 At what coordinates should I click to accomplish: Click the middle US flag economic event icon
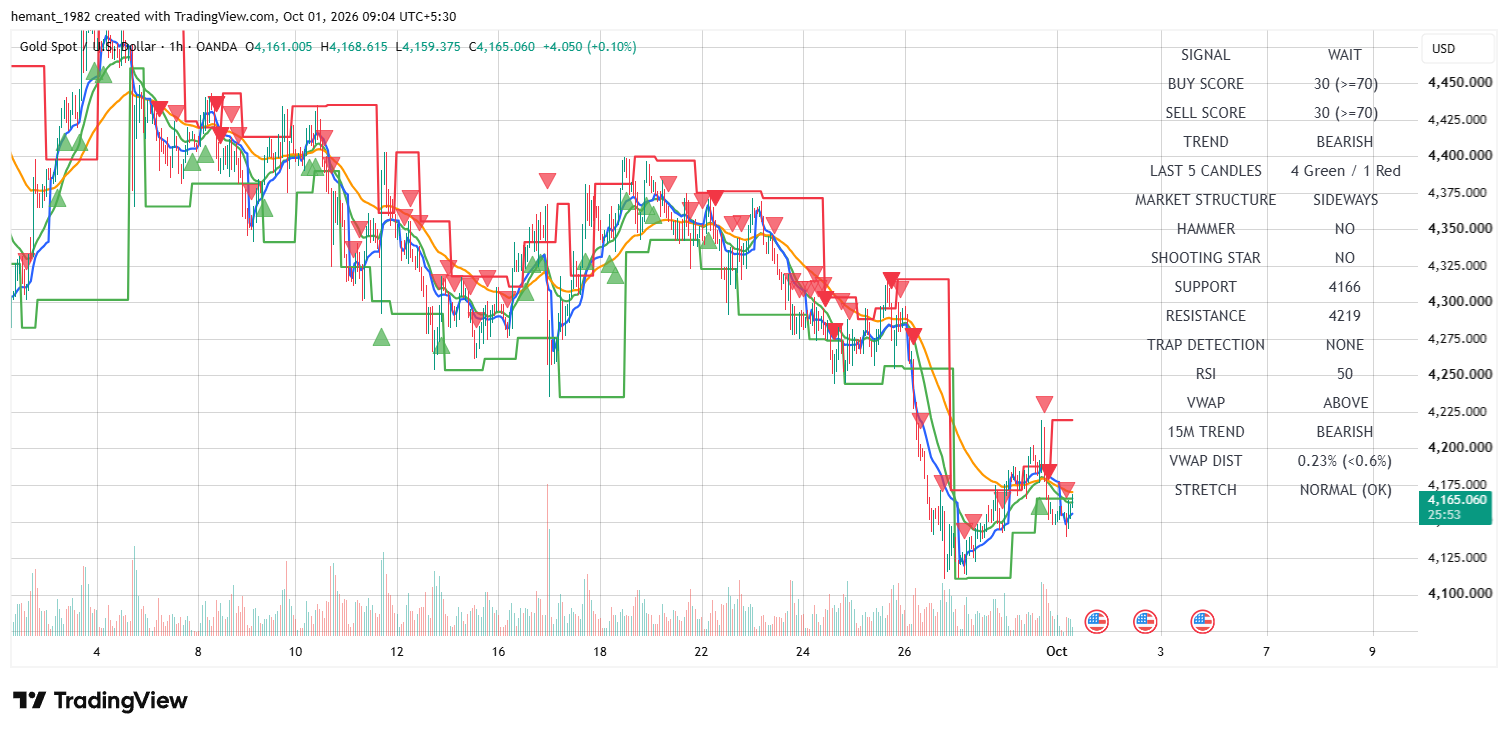pyautogui.click(x=1145, y=622)
